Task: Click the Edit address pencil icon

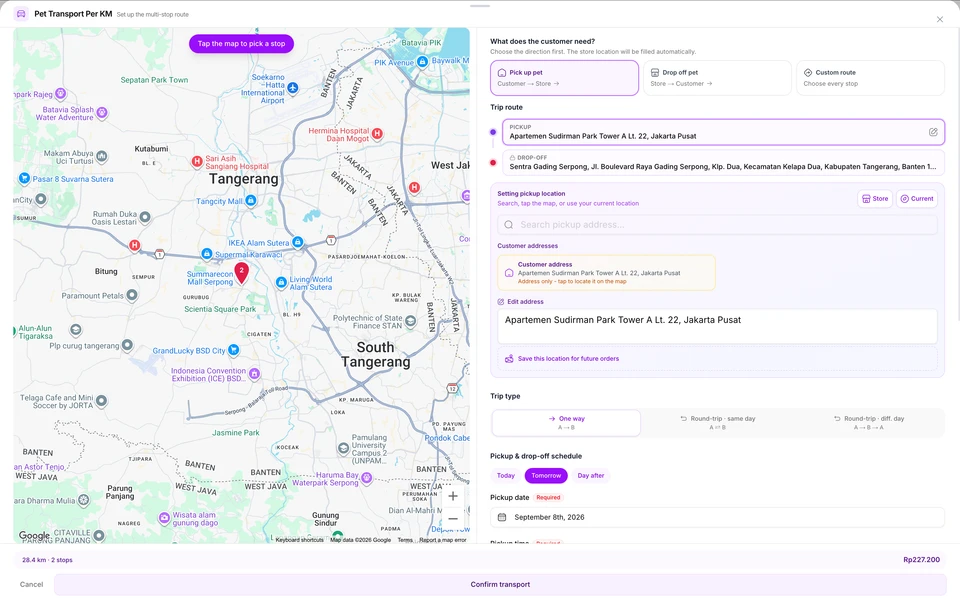Action: (x=501, y=301)
